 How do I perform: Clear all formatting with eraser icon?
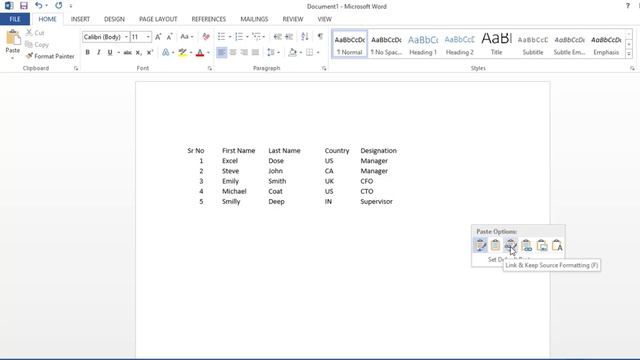click(x=206, y=37)
